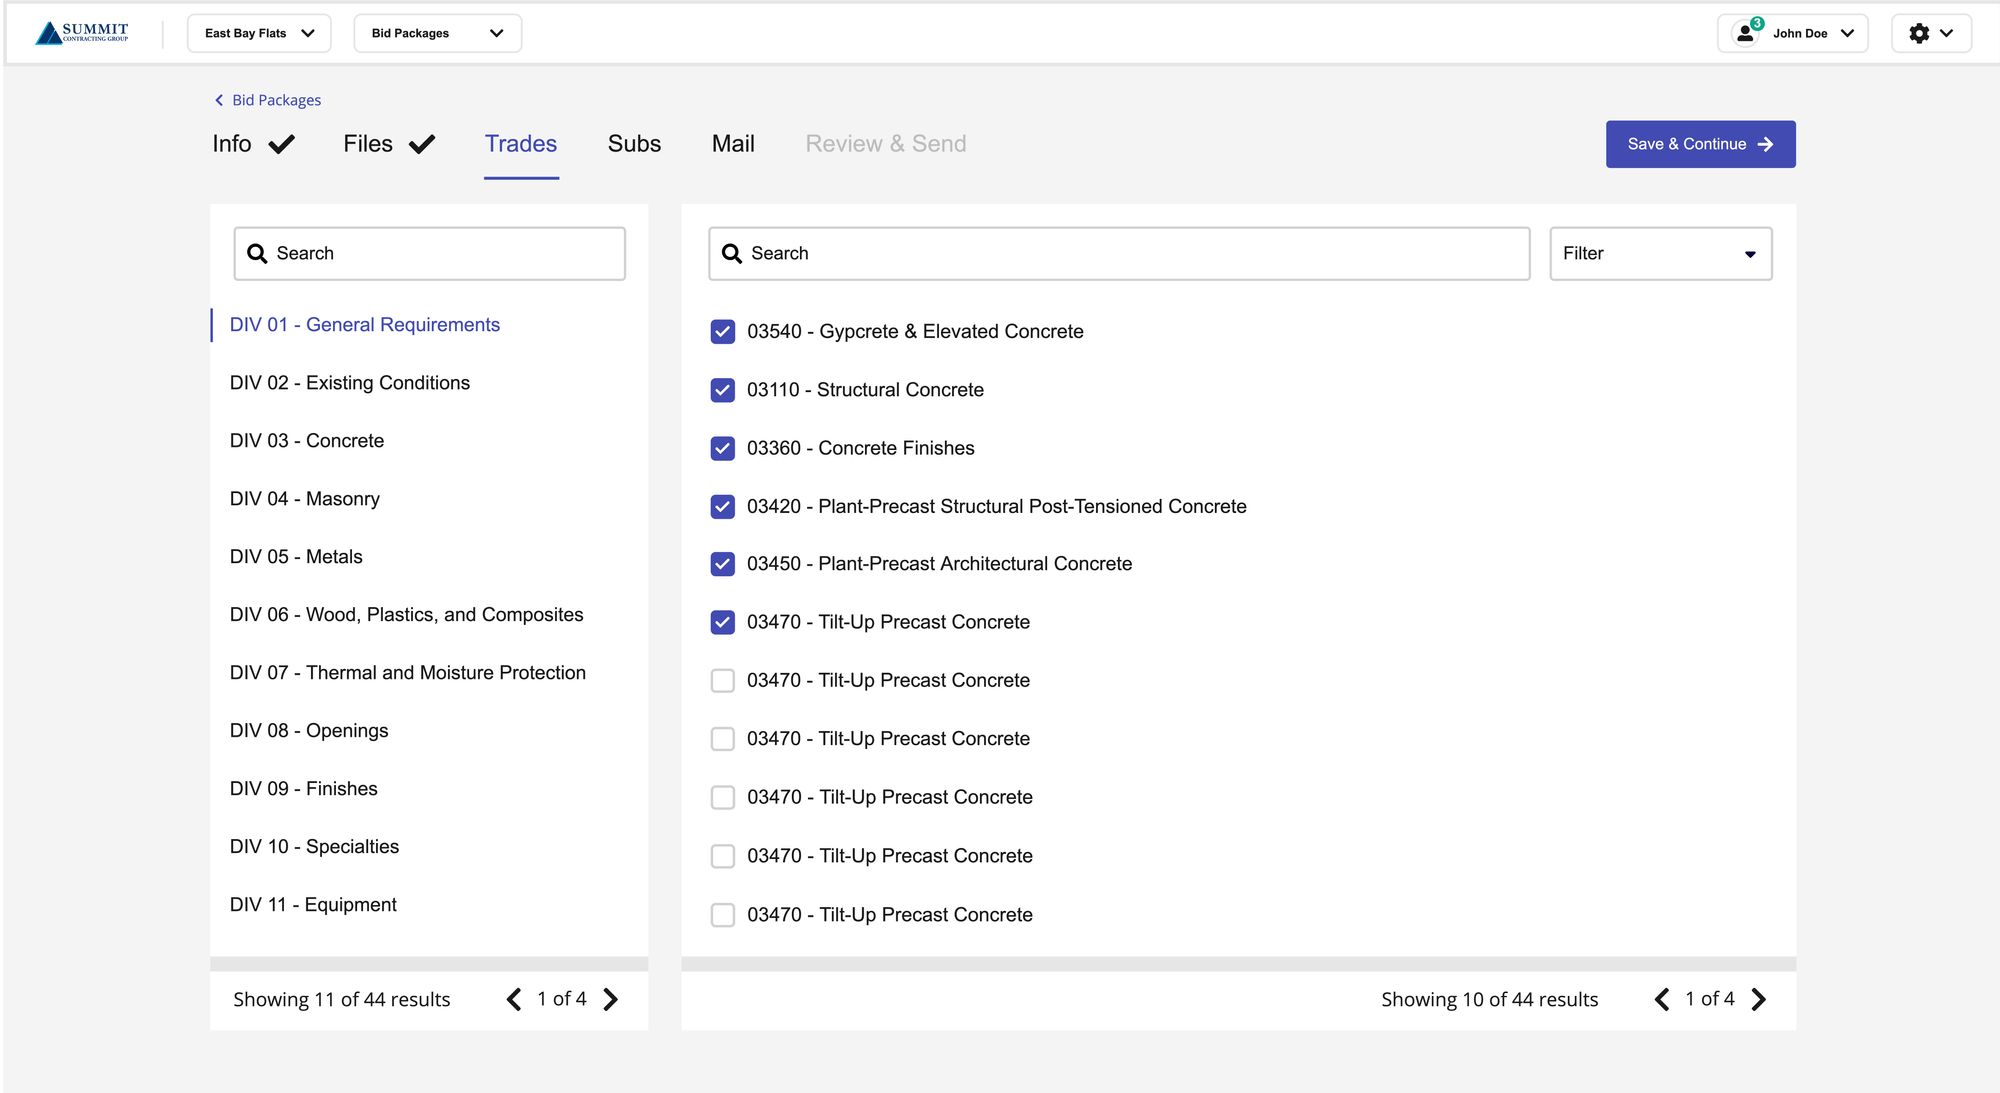The width and height of the screenshot is (2000, 1093).
Task: Switch to the Mail tab
Action: (733, 144)
